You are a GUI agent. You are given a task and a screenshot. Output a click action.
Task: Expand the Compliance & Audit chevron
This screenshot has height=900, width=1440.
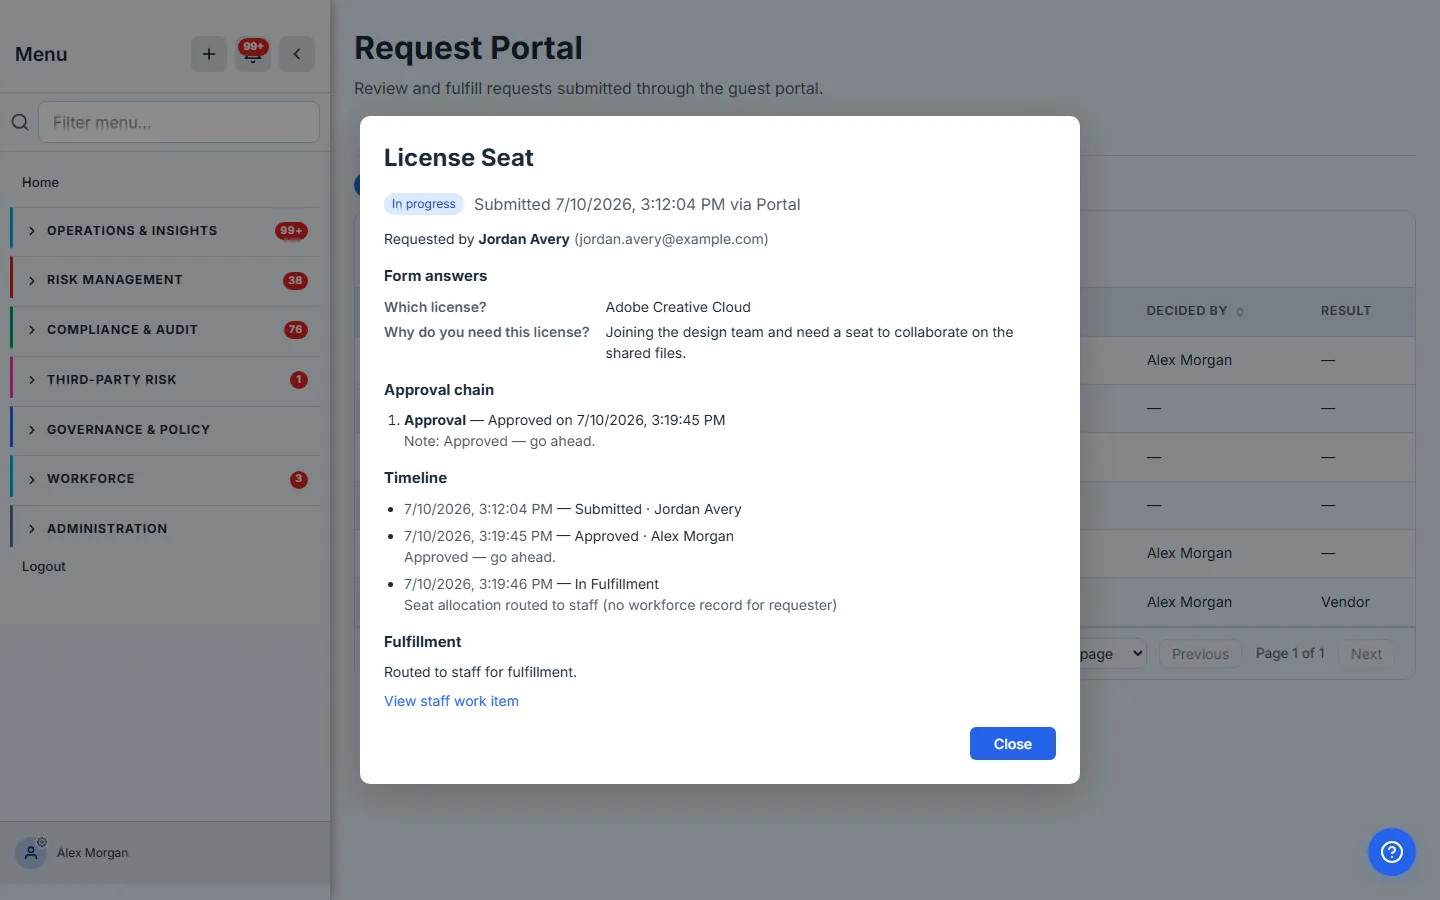(32, 330)
